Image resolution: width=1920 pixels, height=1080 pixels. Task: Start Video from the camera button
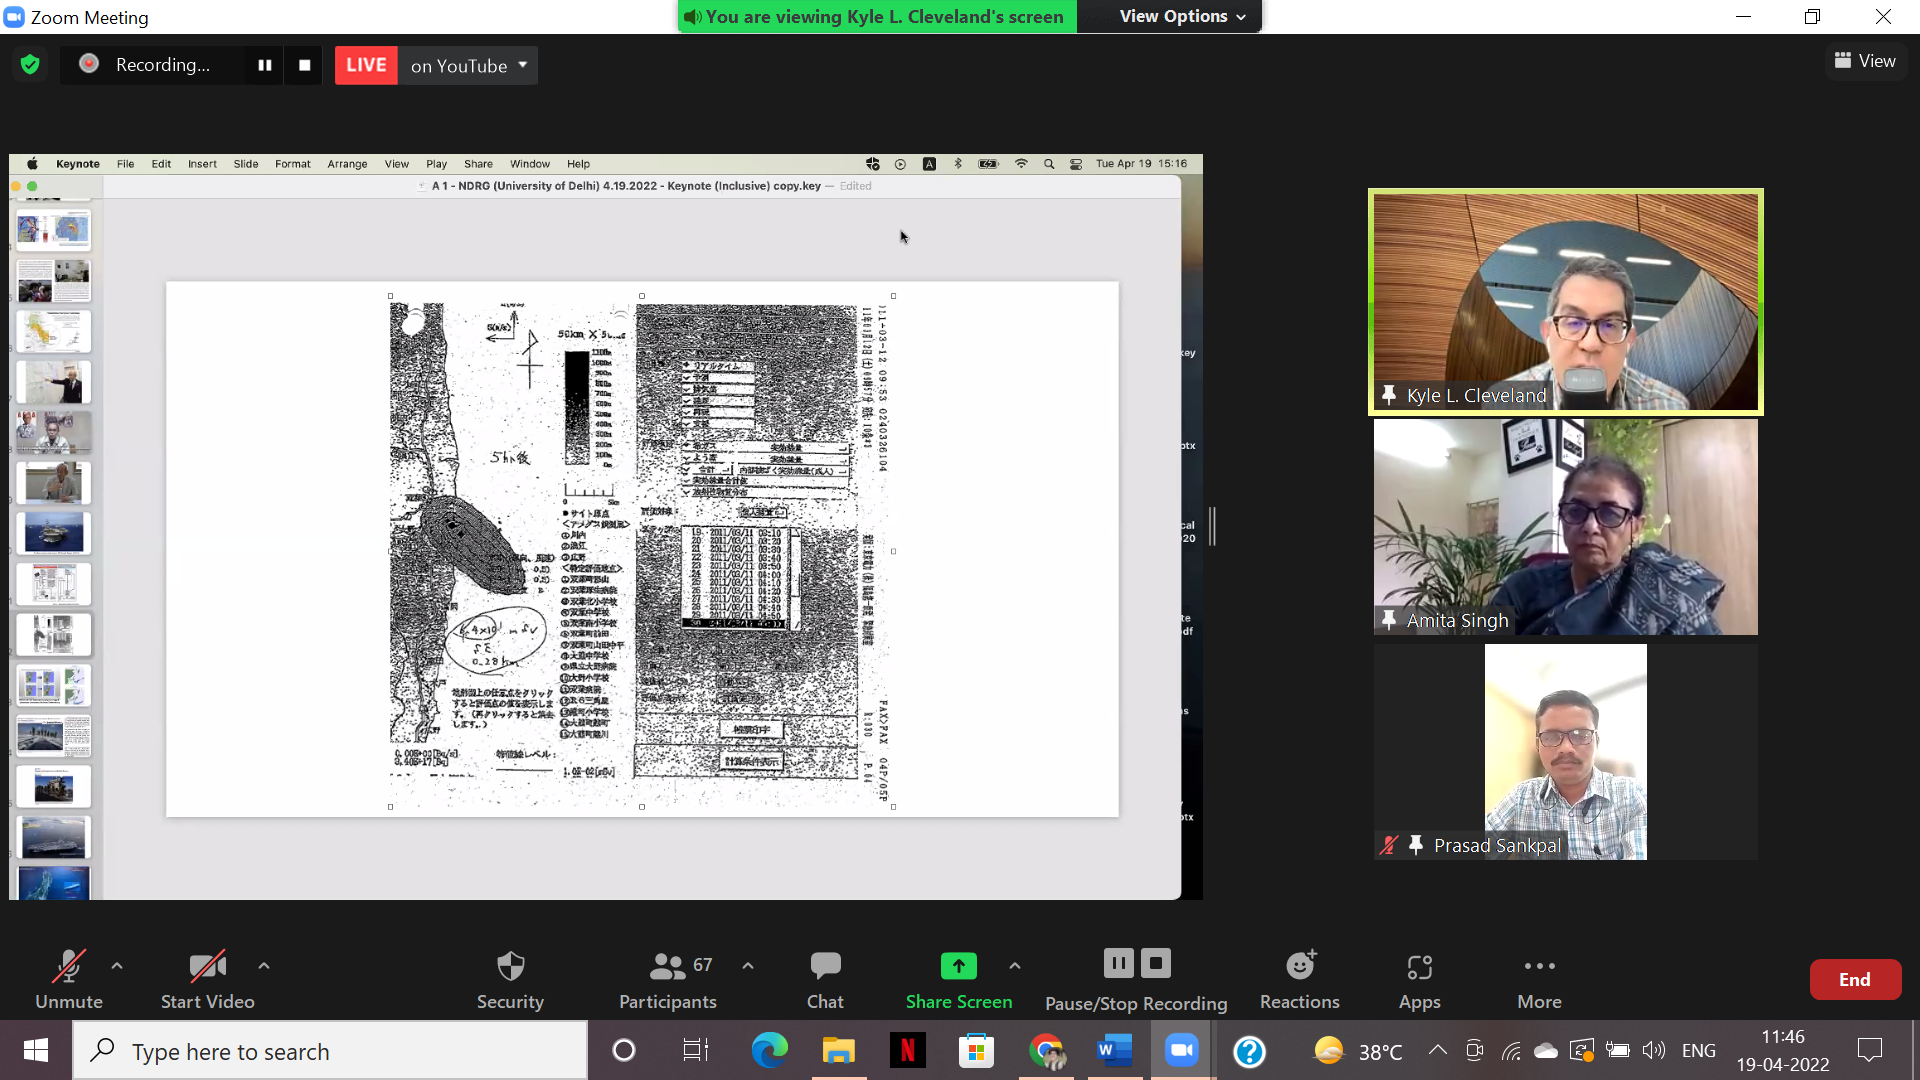(207, 978)
